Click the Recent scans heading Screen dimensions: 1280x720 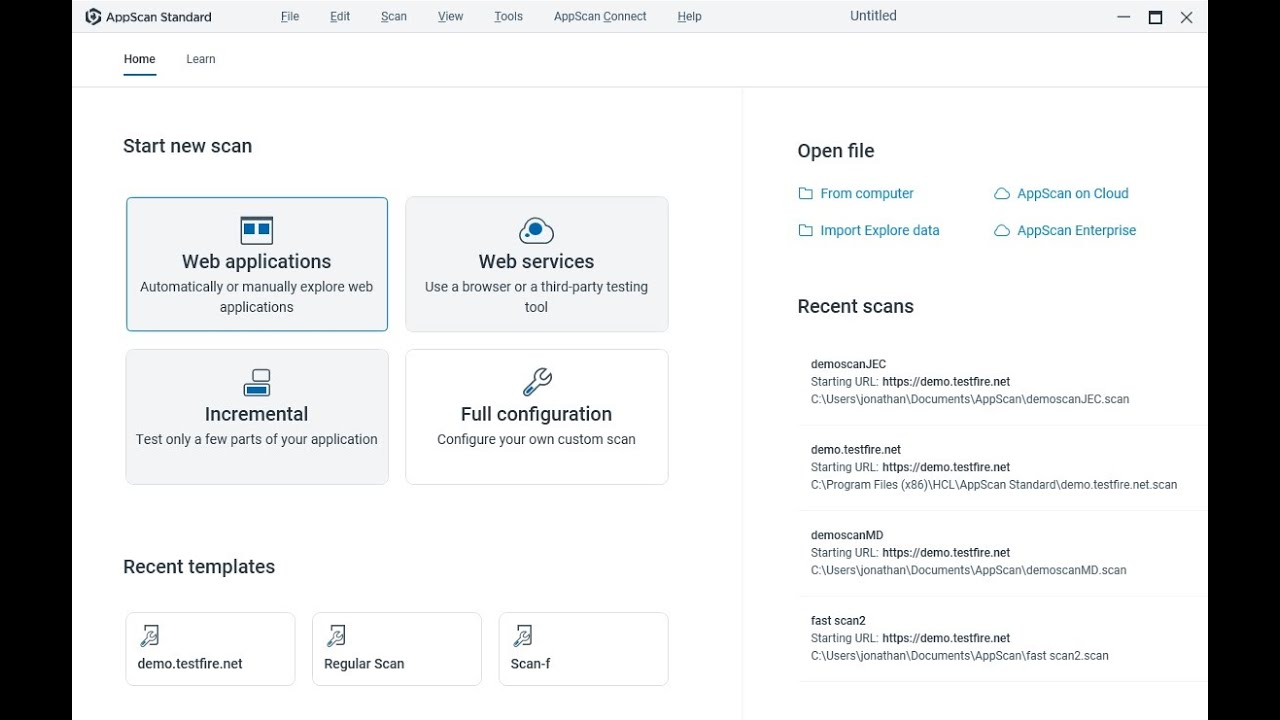[856, 307]
